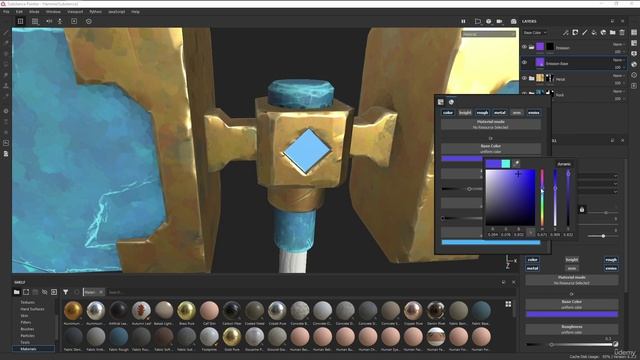Add a smart material layer icon
Viewport: 640px width, 360px height.
tap(603, 33)
